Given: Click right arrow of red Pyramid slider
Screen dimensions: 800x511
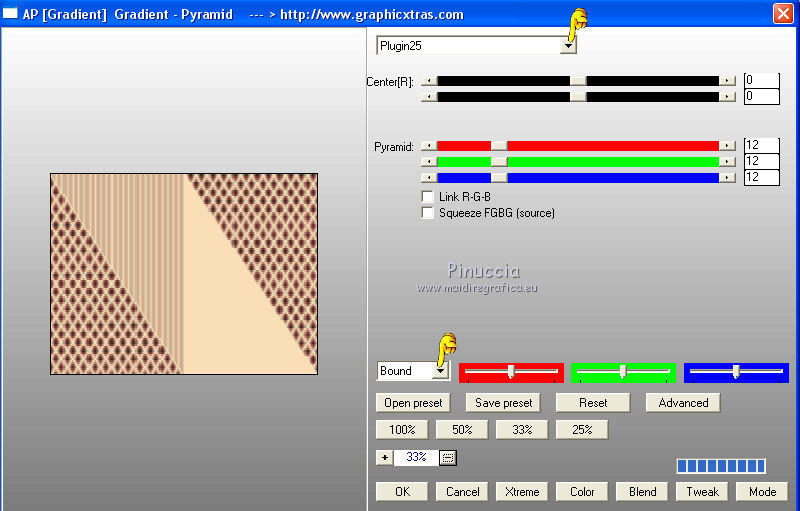Looking at the screenshot, I should point(727,146).
